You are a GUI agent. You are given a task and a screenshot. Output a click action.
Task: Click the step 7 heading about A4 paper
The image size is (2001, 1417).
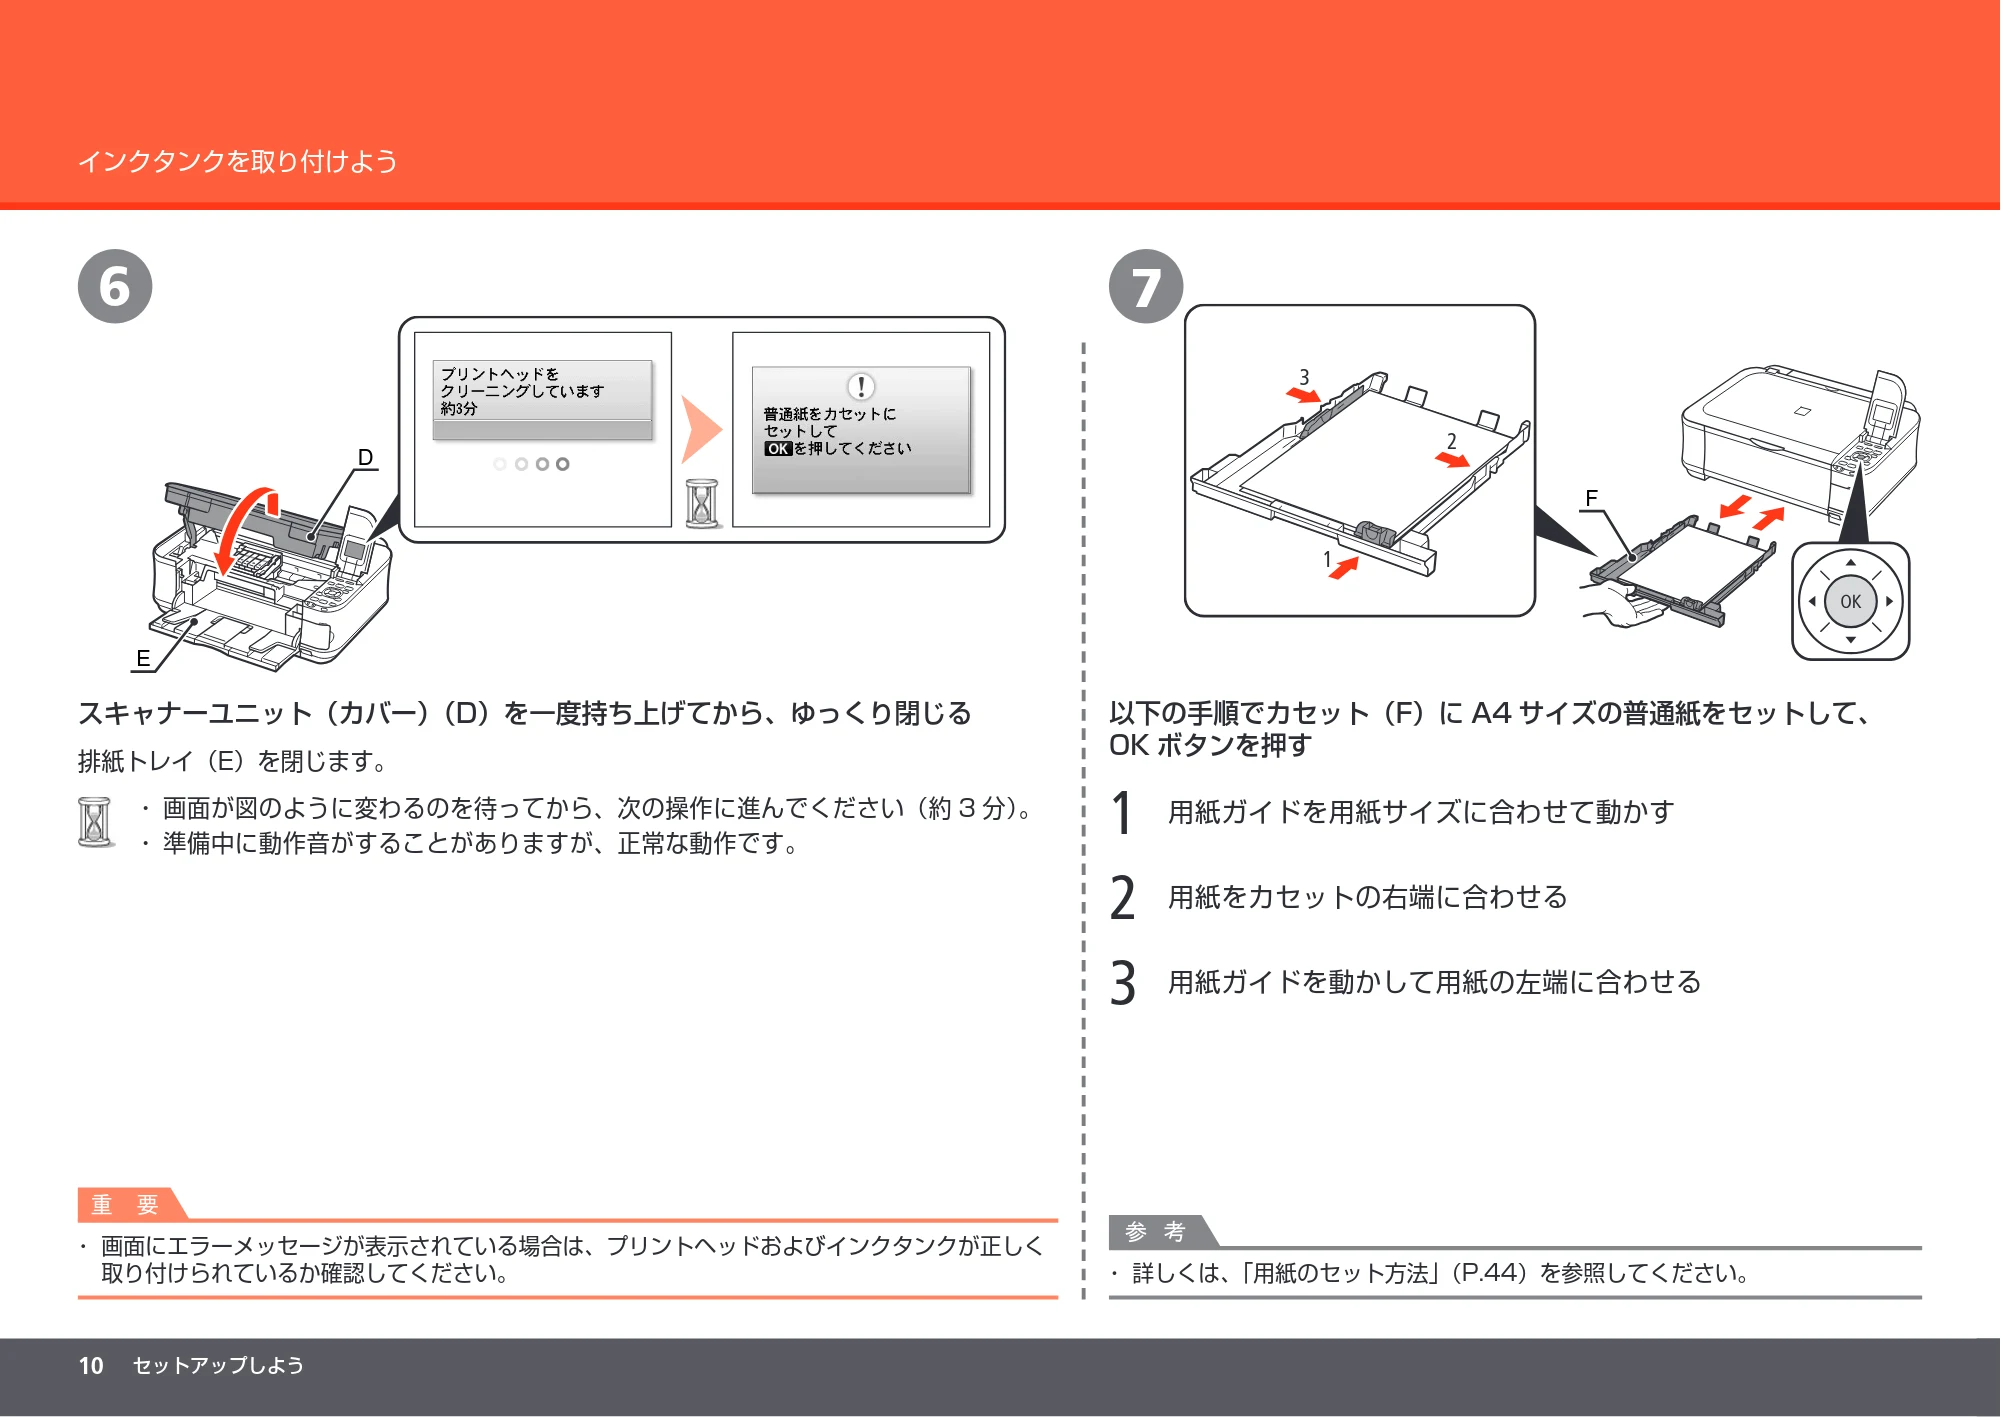coord(1490,729)
